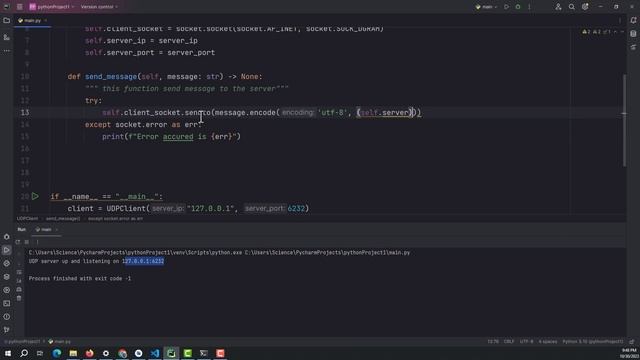
Task: Rerun main in the Run panel
Action: 18,242
